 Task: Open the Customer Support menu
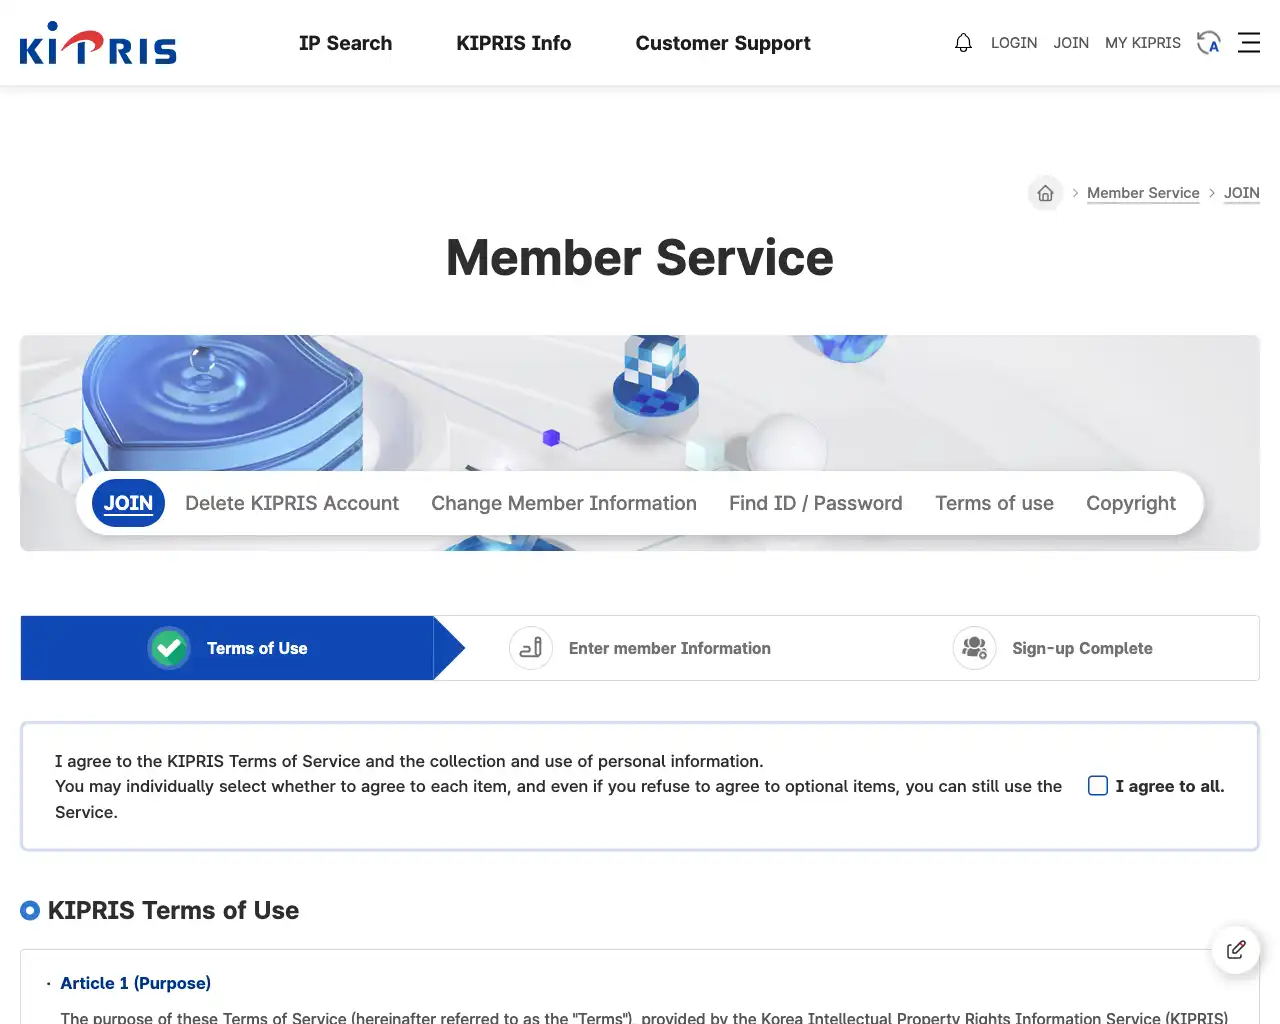coord(723,43)
